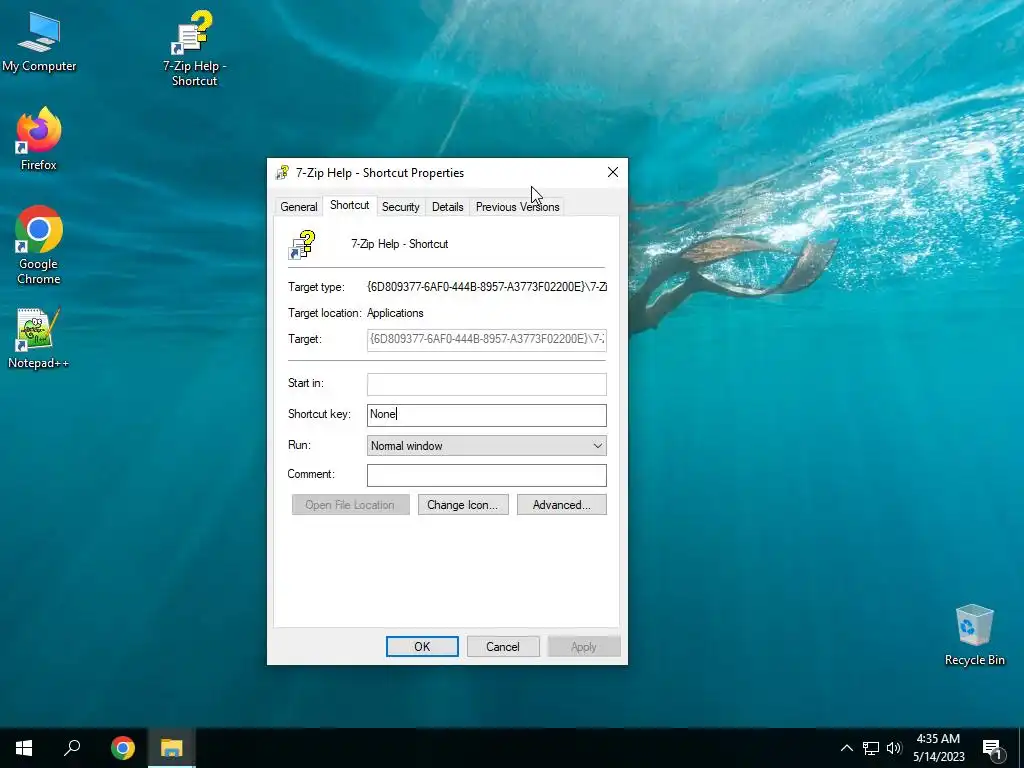Open the Windows Start menu
This screenshot has width=1024, height=768.
(x=24, y=748)
